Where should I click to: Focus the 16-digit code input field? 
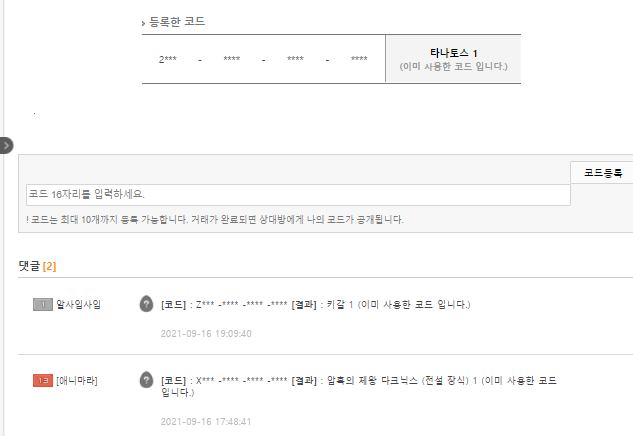(298, 194)
